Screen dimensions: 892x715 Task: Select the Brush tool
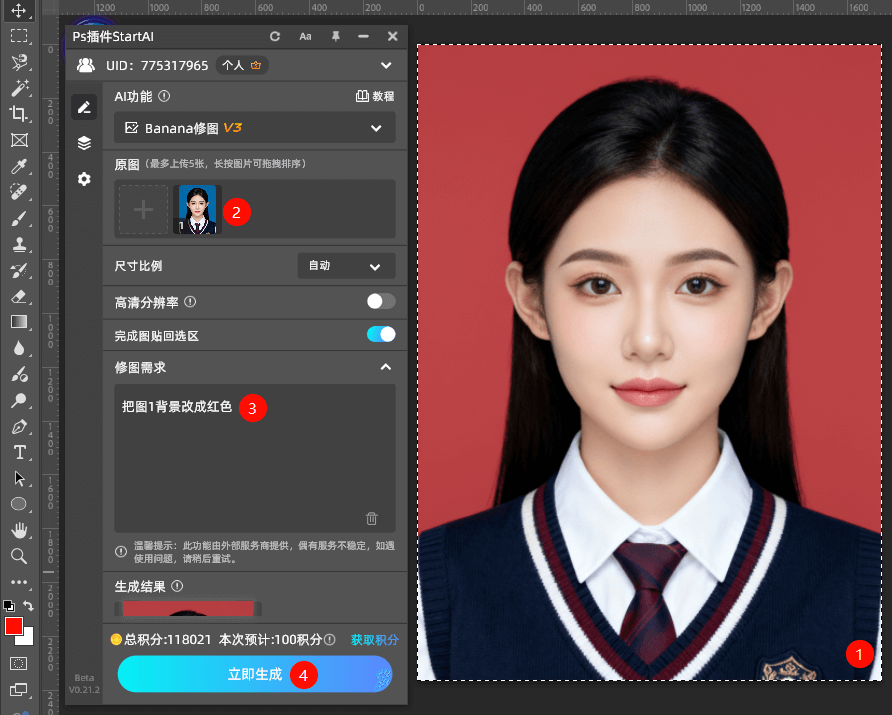[20, 218]
